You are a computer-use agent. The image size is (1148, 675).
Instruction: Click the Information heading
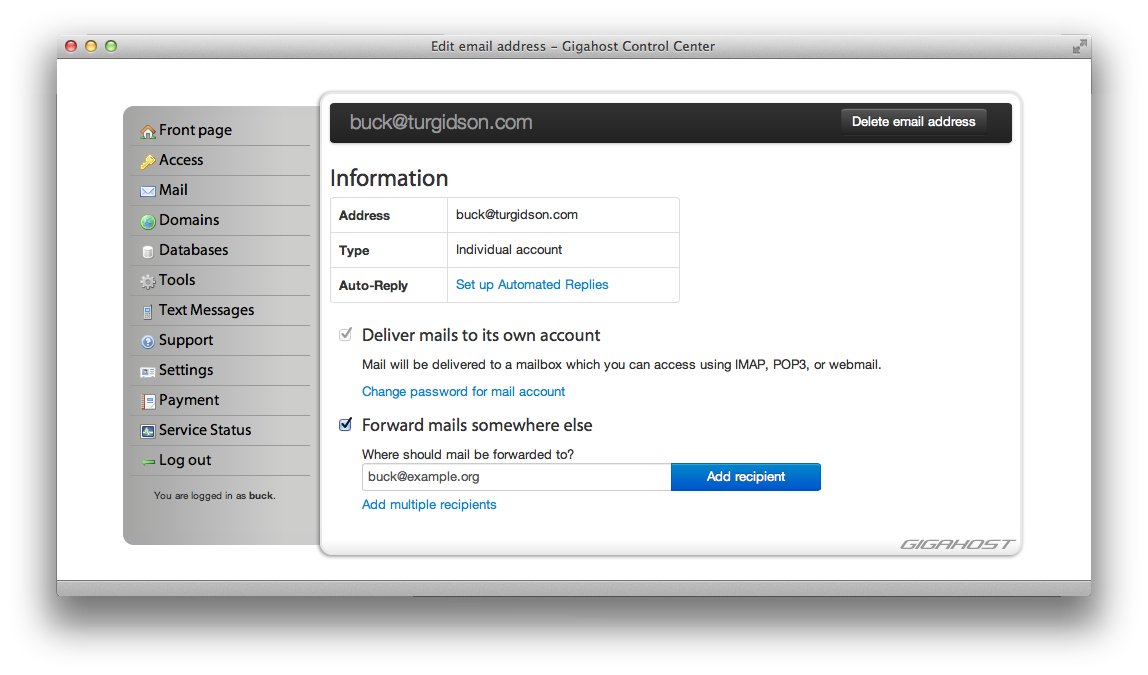point(389,178)
